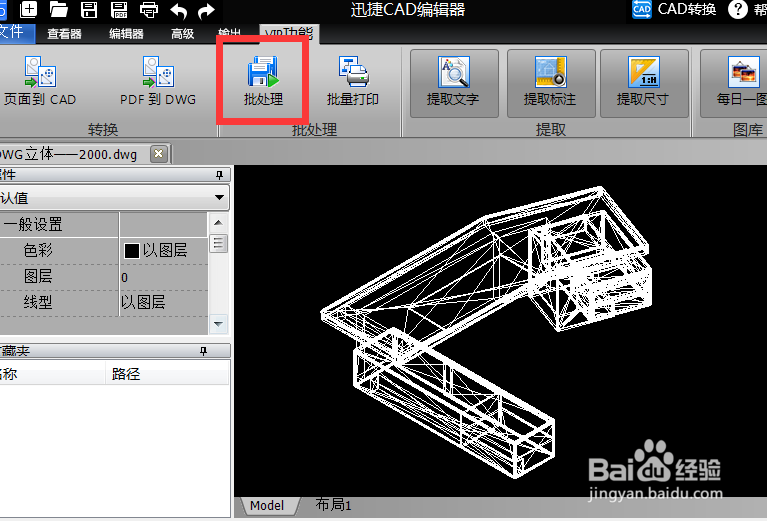Open help with the question mark icon
The width and height of the screenshot is (767, 521).
[737, 9]
